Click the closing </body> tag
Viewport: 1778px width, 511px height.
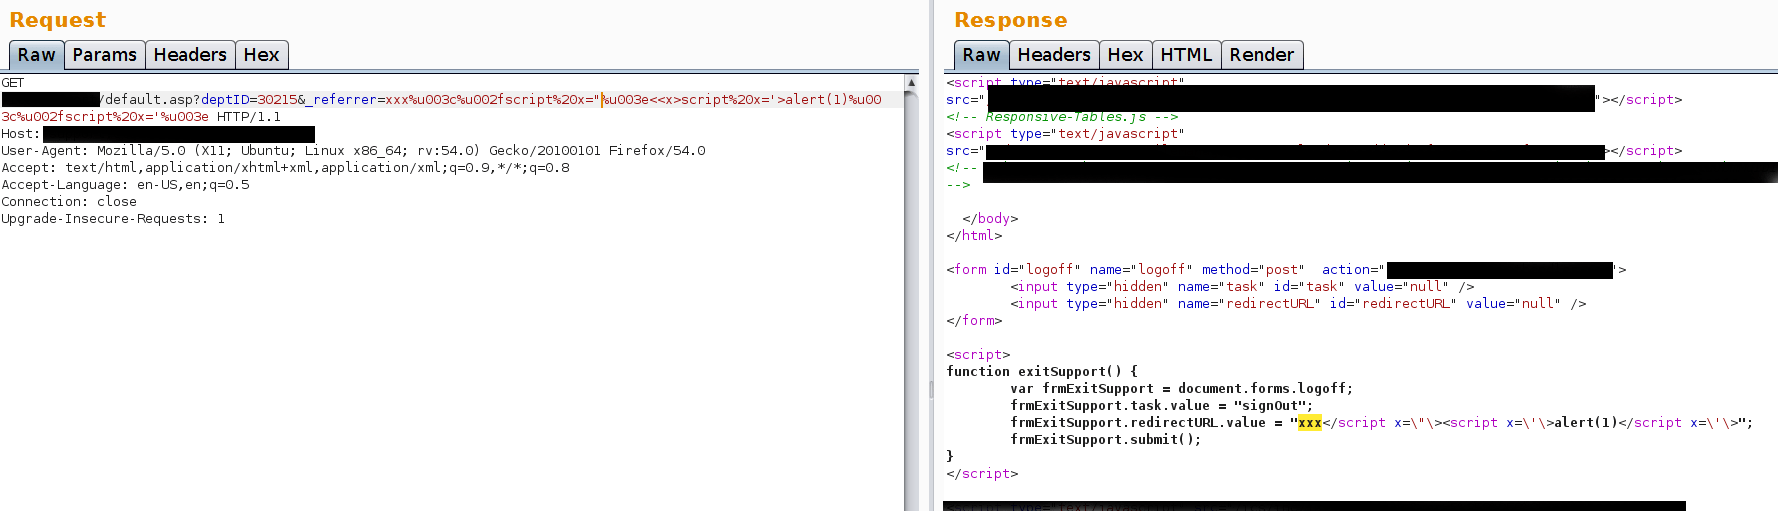point(990,219)
